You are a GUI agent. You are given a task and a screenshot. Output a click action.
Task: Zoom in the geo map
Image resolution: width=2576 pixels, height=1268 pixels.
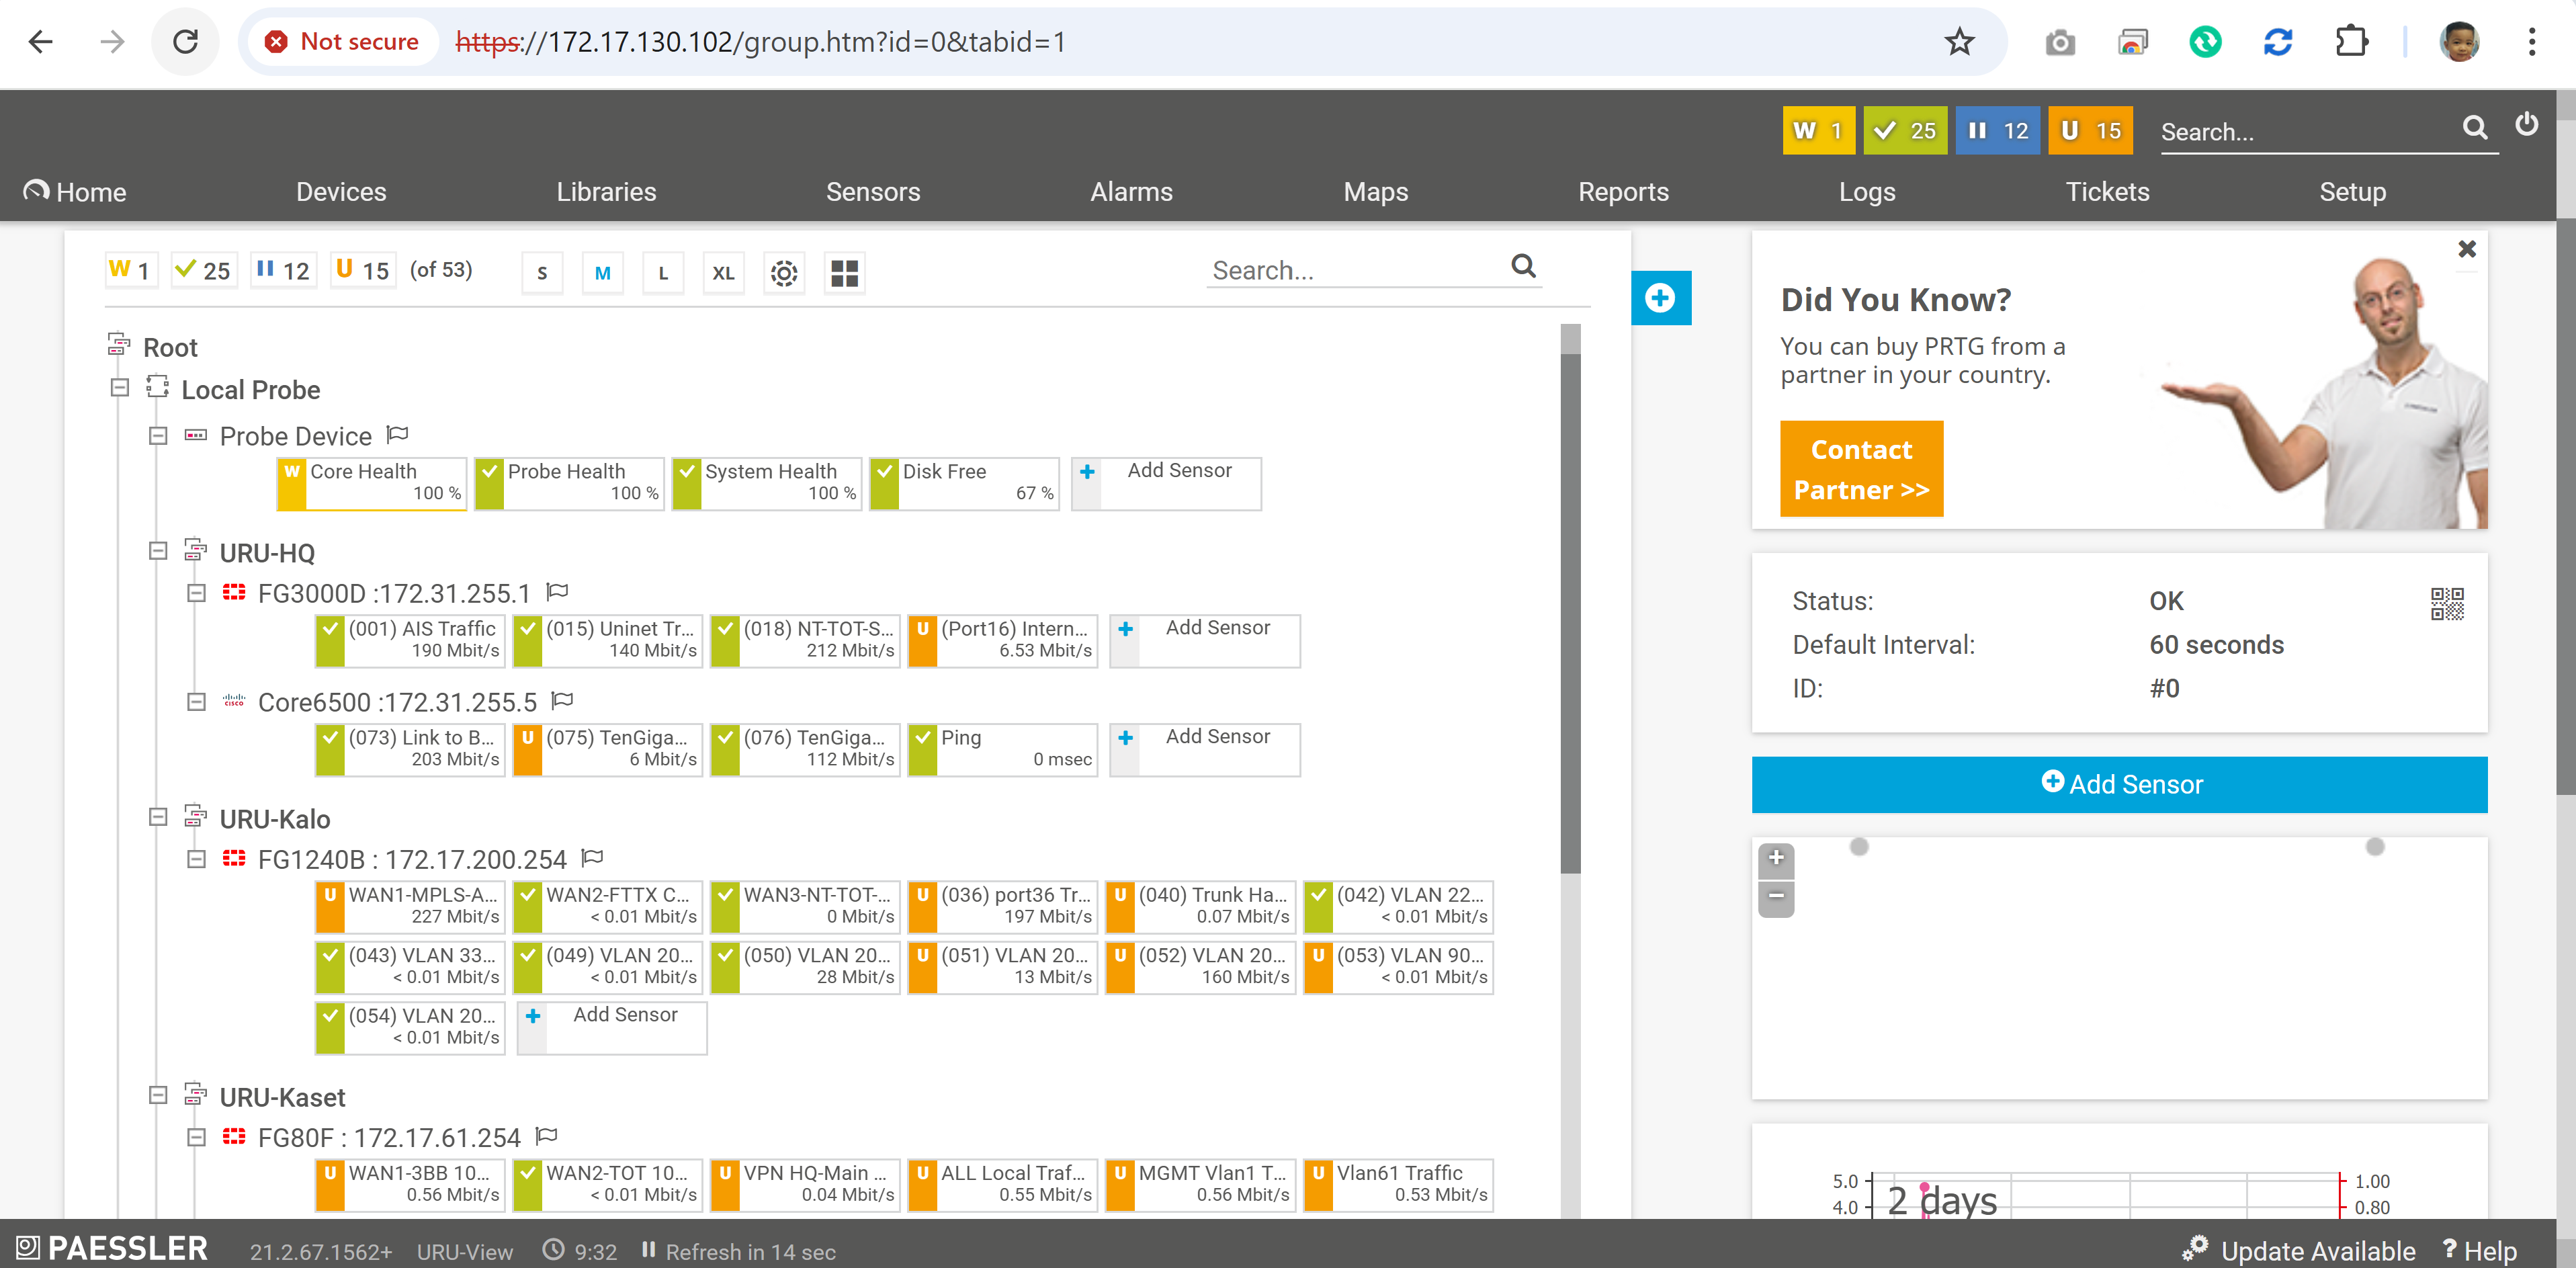pyautogui.click(x=1776, y=859)
